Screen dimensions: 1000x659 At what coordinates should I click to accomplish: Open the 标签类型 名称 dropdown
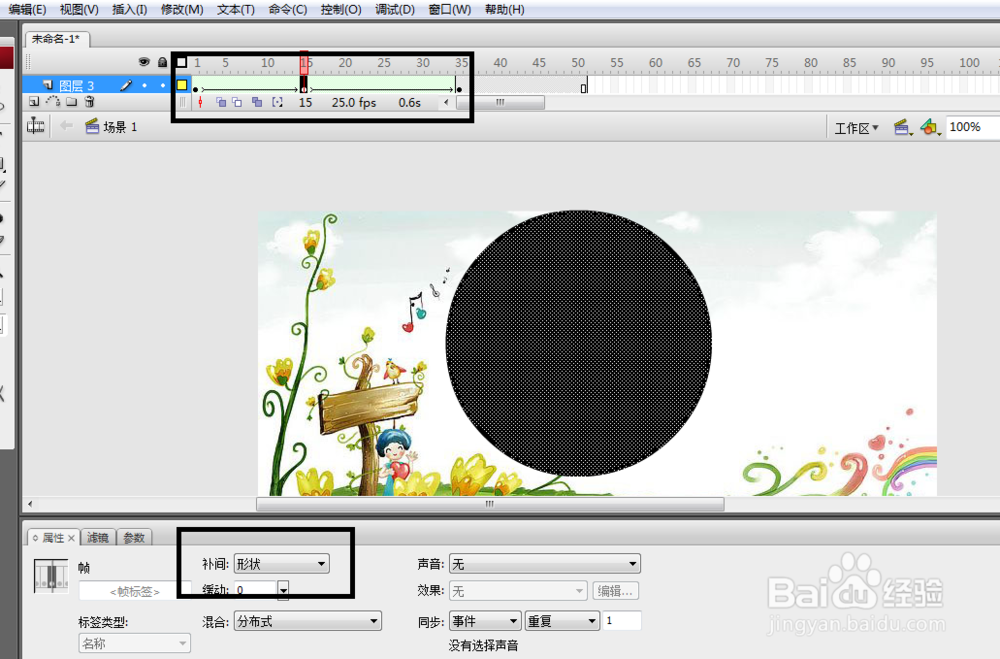(x=135, y=643)
